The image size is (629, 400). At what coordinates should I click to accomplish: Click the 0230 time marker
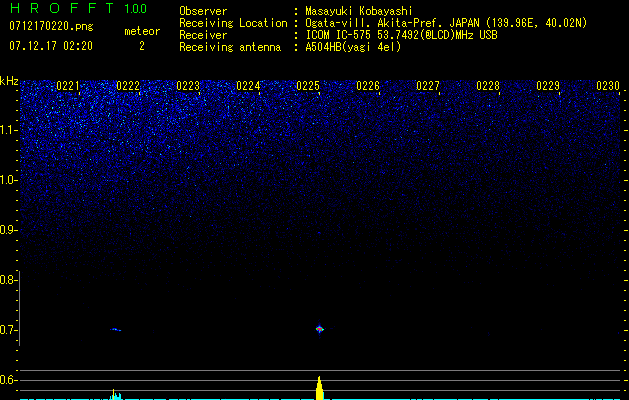tap(608, 86)
